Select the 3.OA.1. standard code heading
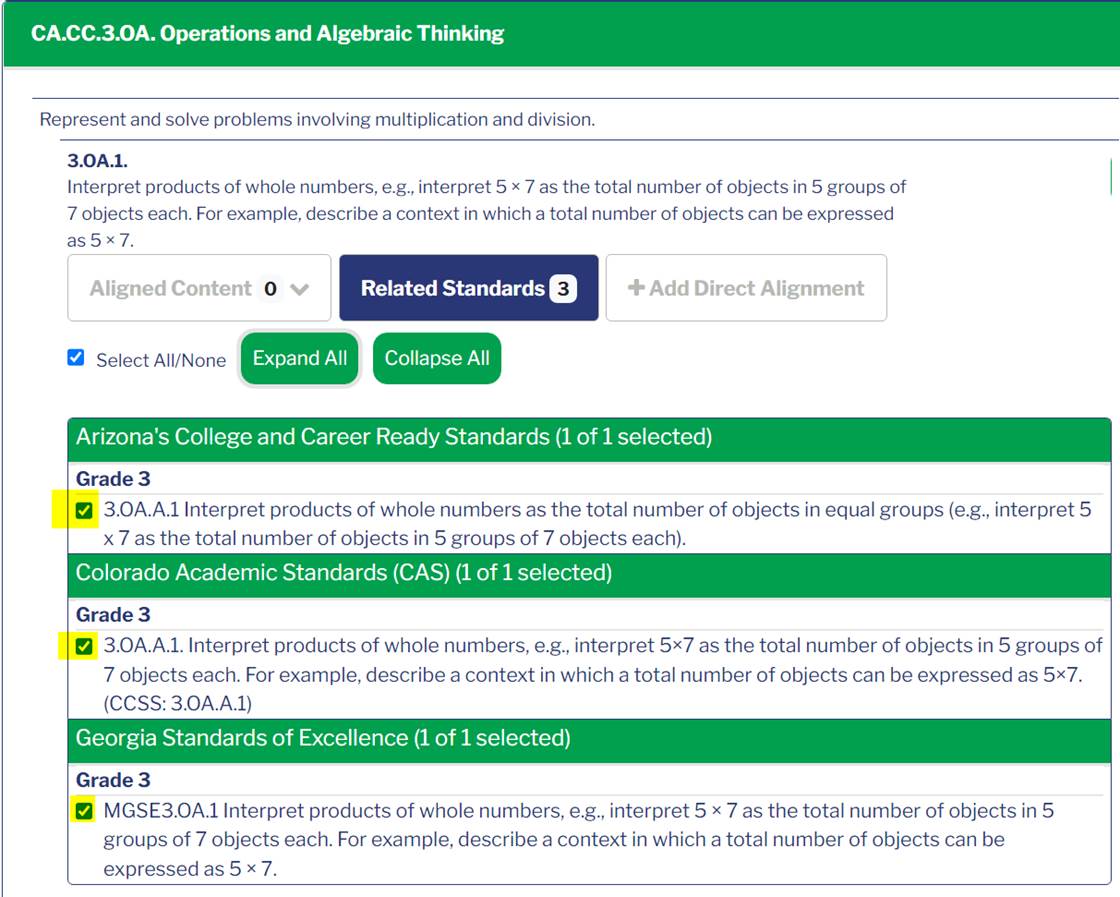Image resolution: width=1120 pixels, height=897 pixels. 97,161
